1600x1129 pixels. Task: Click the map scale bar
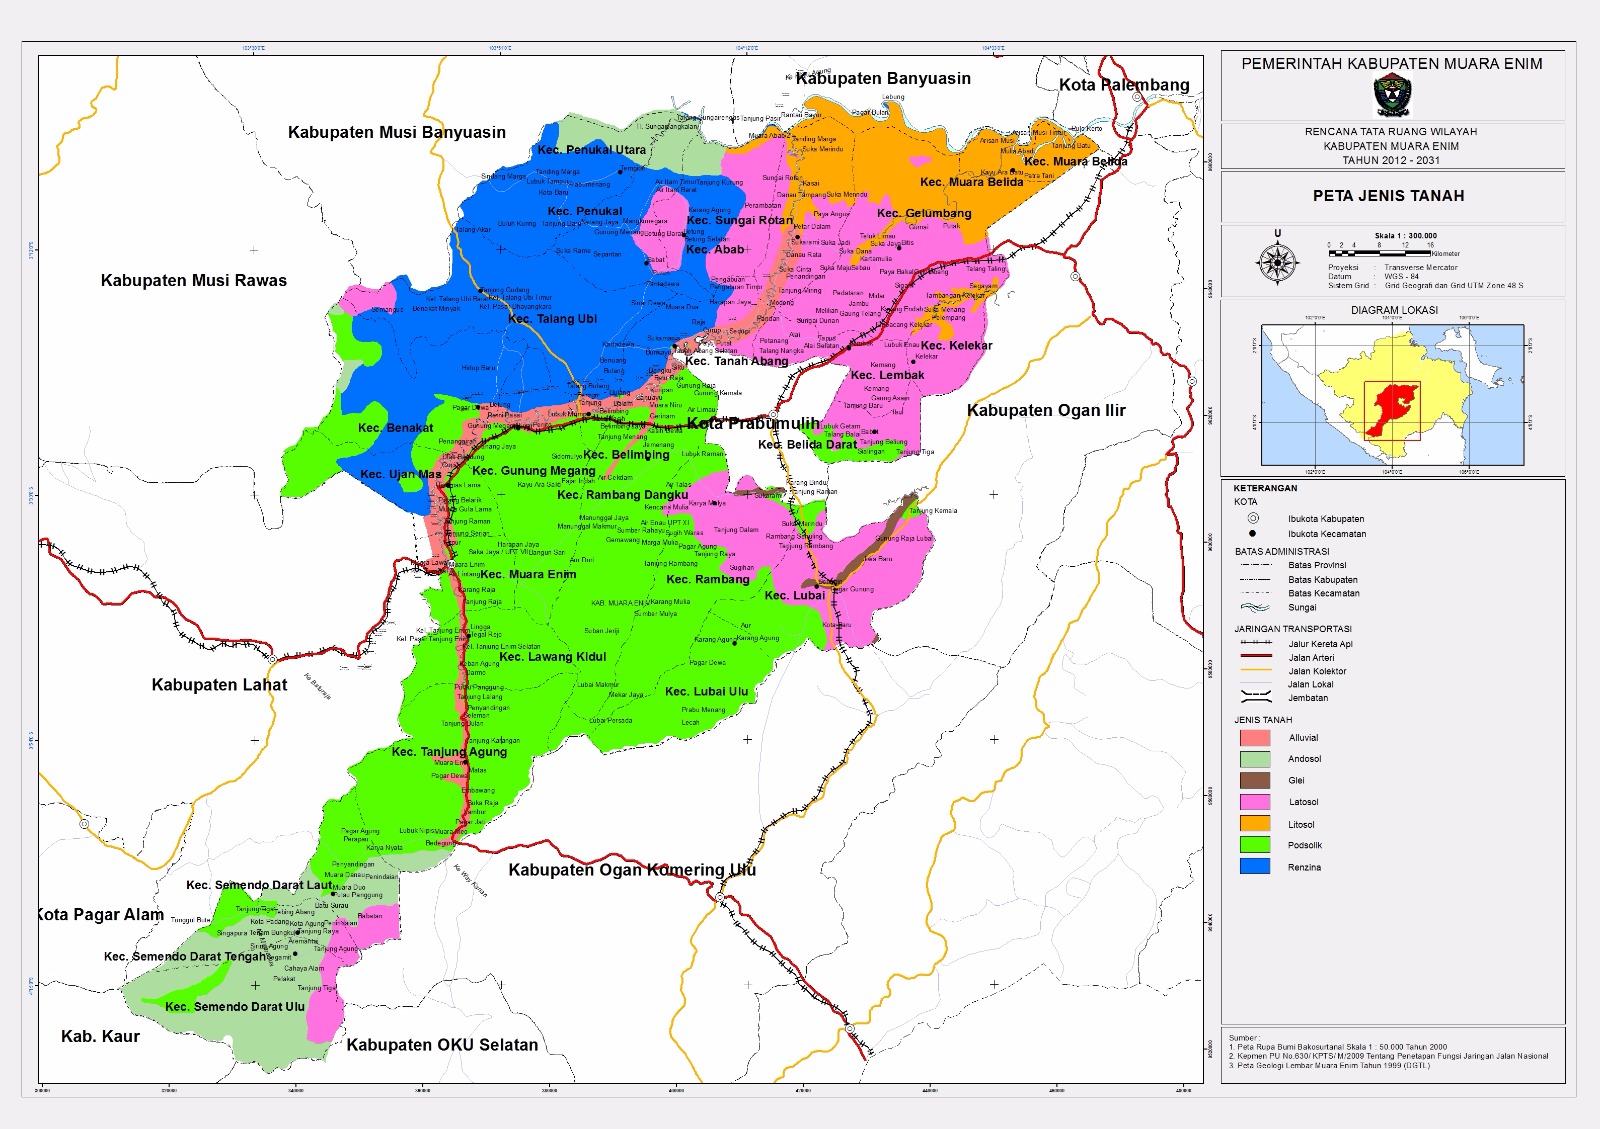pyautogui.click(x=1380, y=253)
